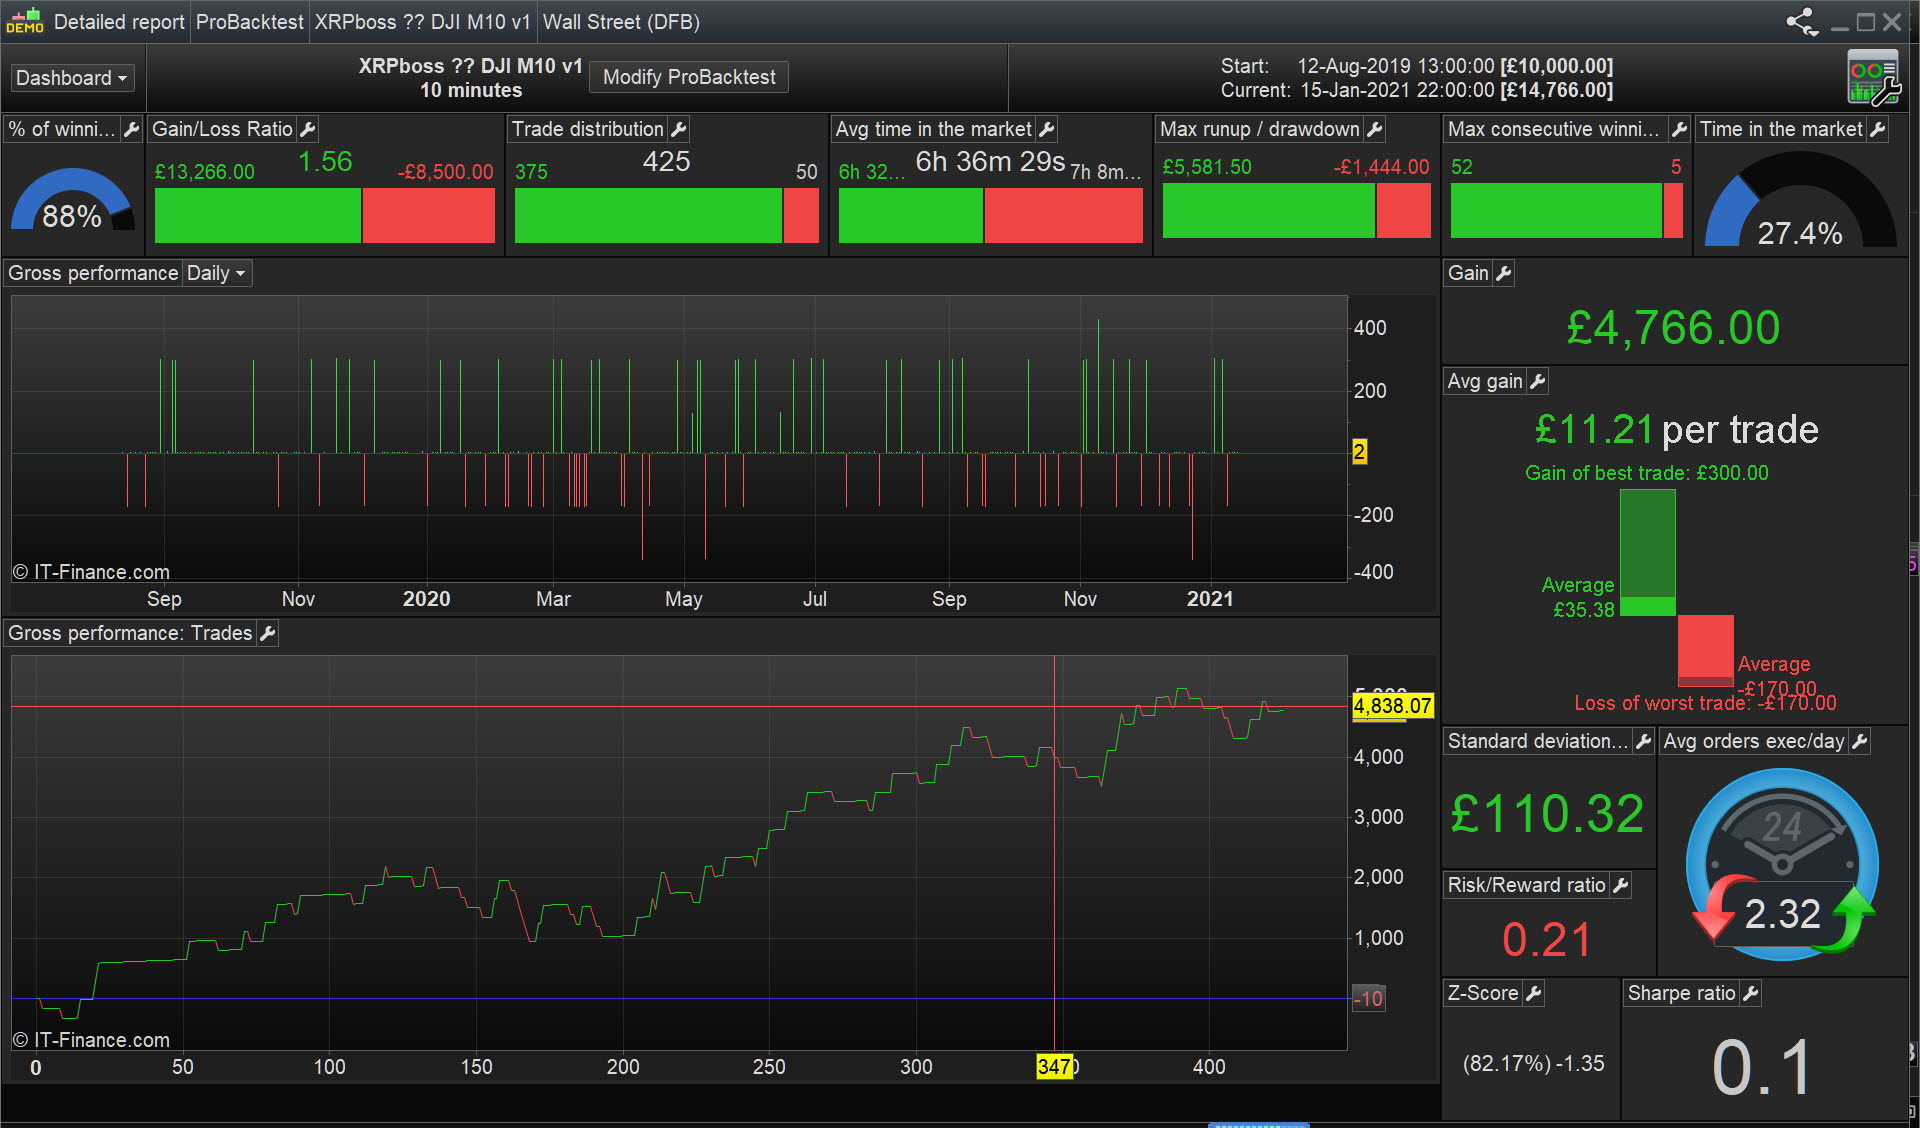
Task: Click the 88% winning trades gauge
Action: (71, 203)
